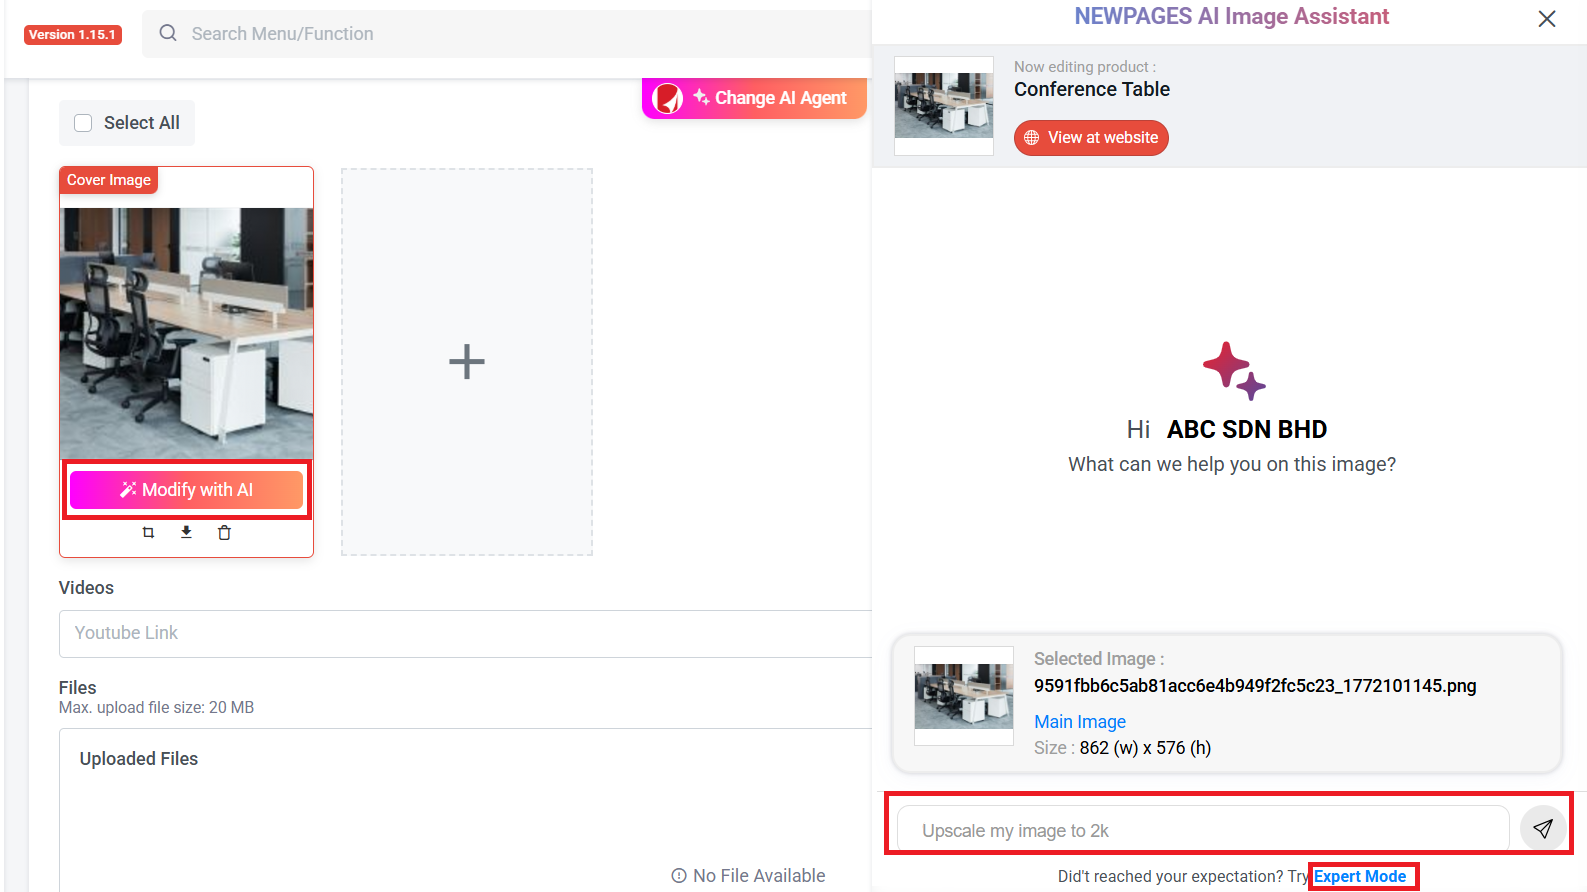Select the office desk cover image thumbnail
This screenshot has width=1587, height=892.
pos(187,332)
